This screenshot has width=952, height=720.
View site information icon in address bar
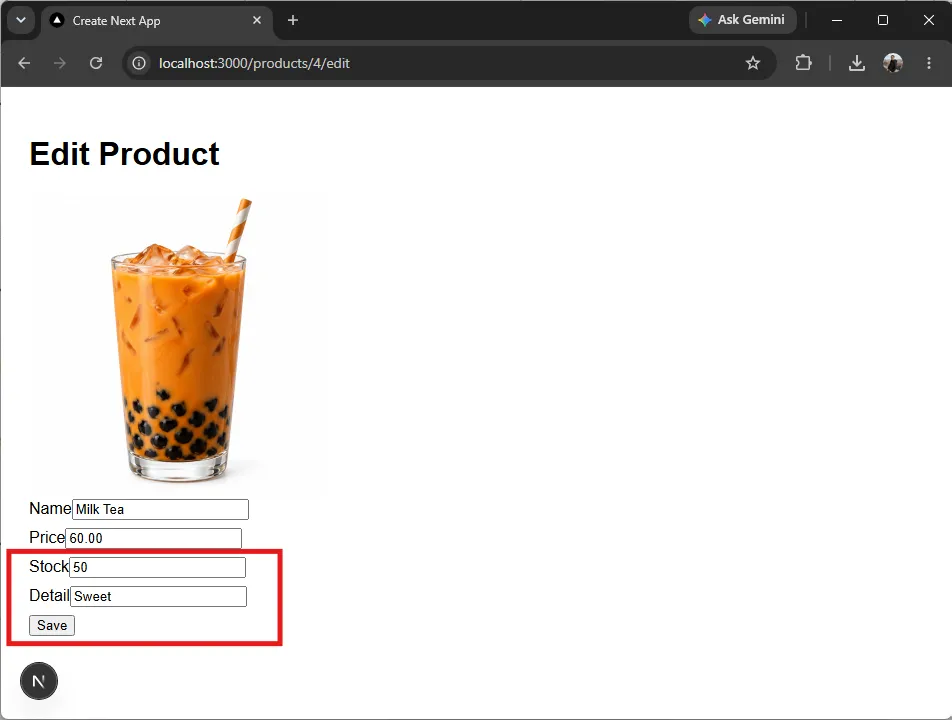(139, 63)
